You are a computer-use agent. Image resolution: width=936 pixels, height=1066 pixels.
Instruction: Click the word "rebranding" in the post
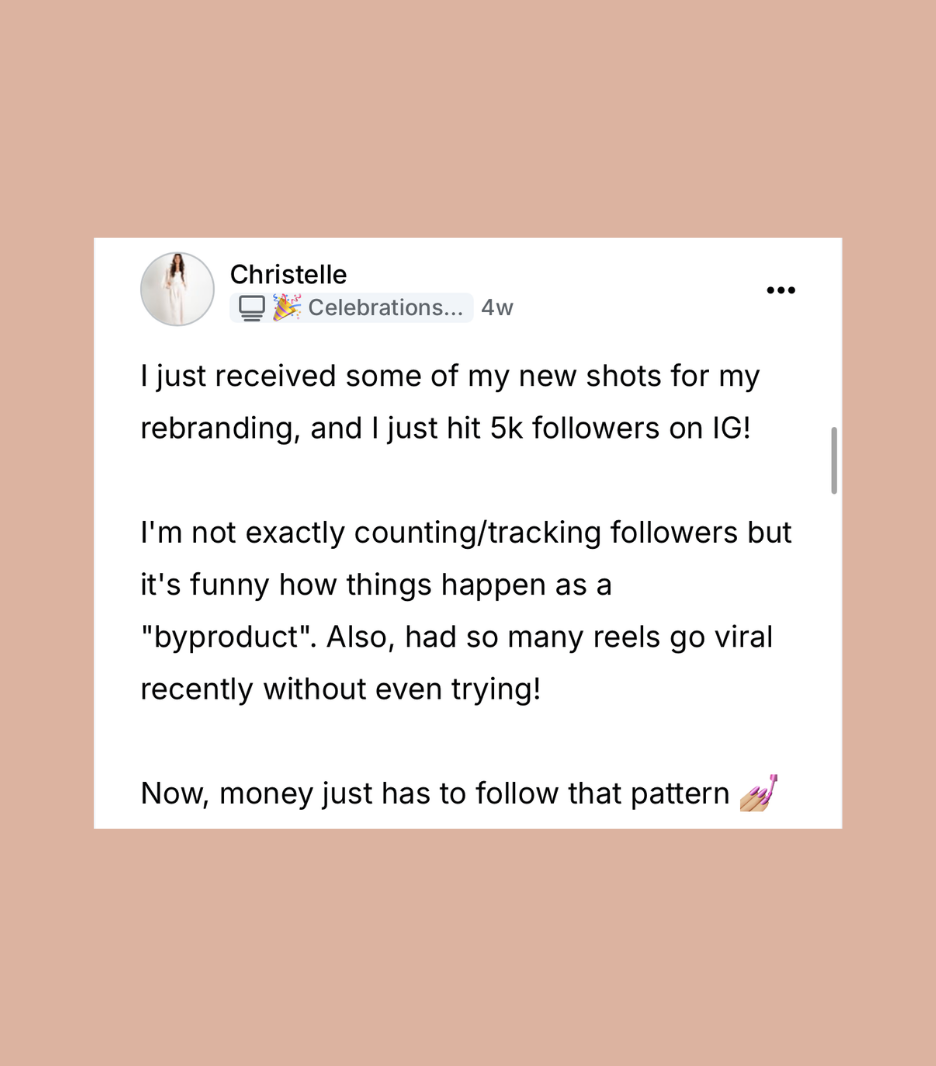[219, 428]
